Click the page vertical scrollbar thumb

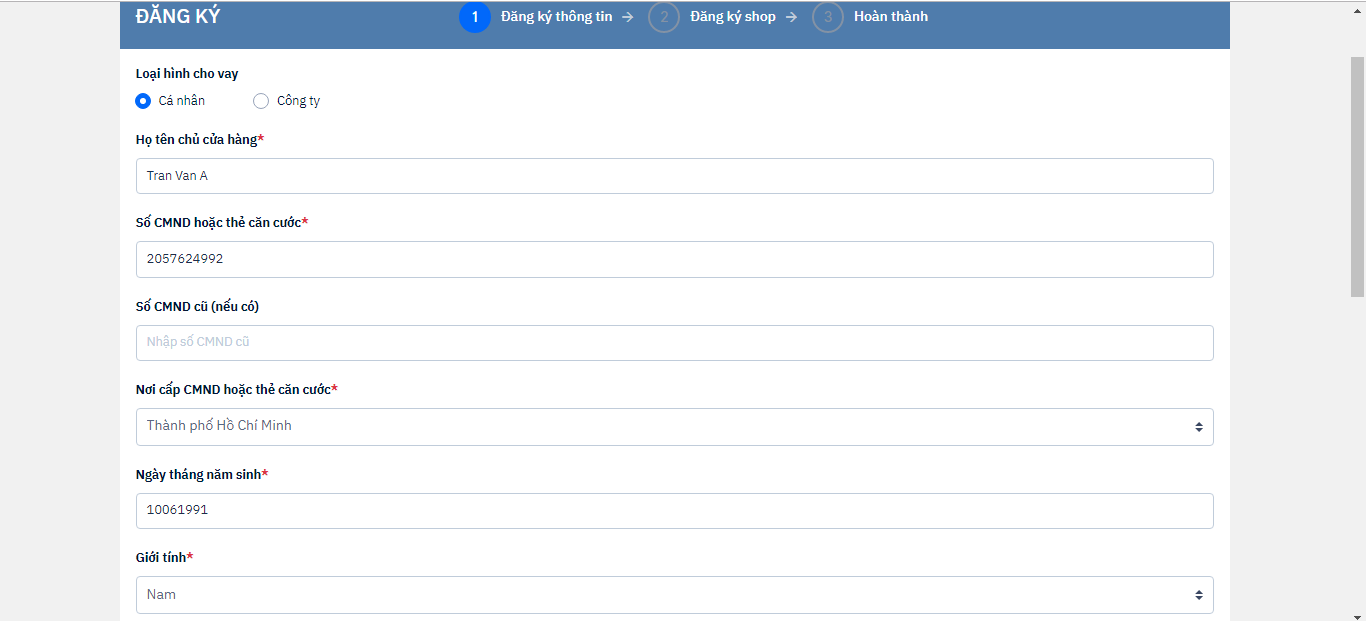[1357, 176]
